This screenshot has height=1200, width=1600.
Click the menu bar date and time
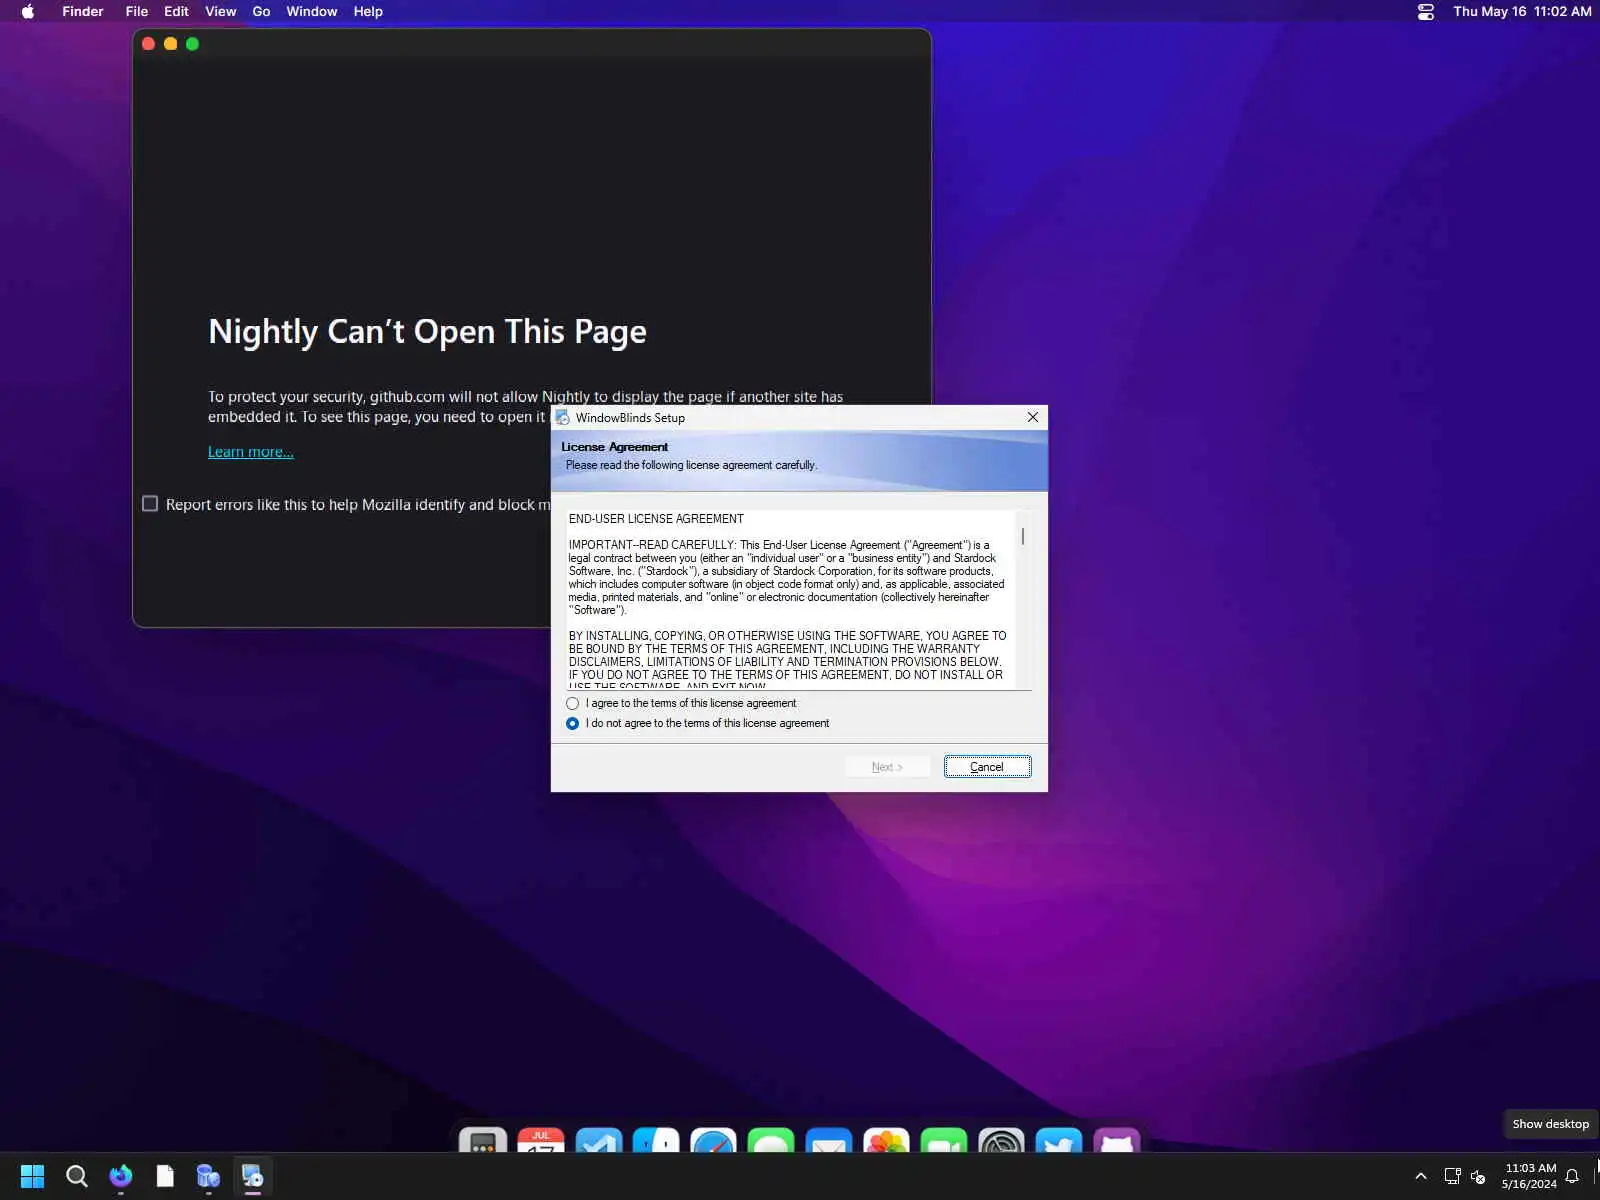pyautogui.click(x=1522, y=12)
